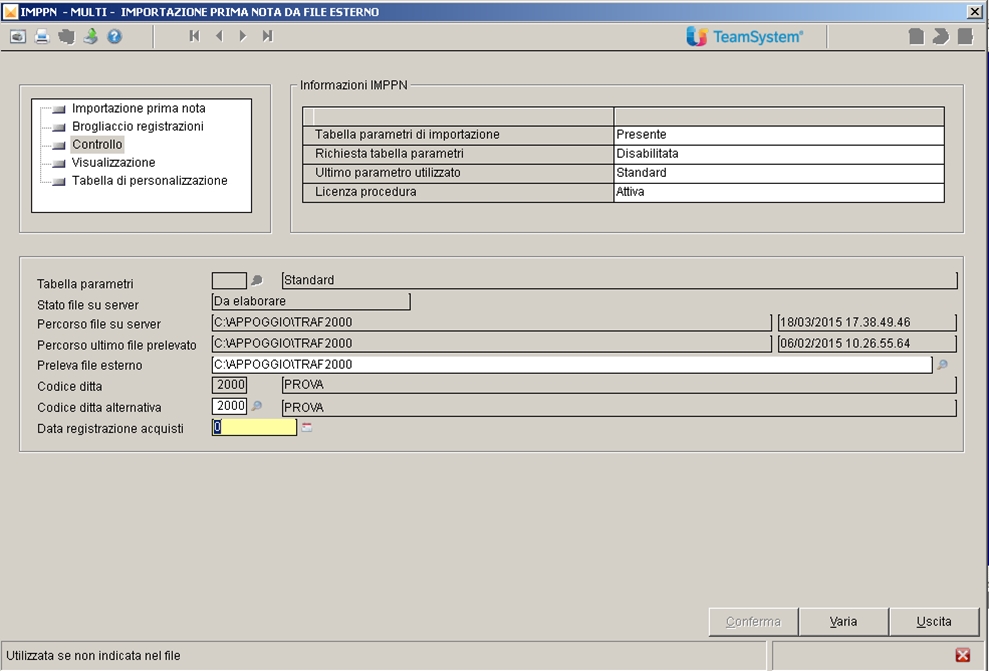This screenshot has width=989, height=671.
Task: Open calendar for Data registrazione acquisti
Action: (307, 428)
